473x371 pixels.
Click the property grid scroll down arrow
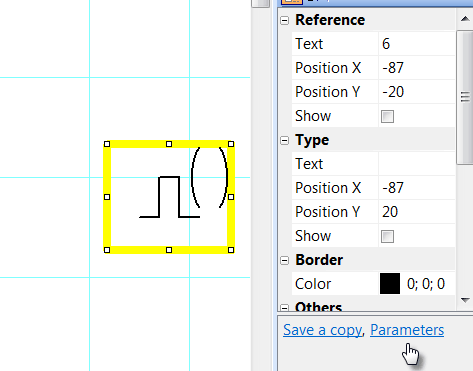[465, 300]
